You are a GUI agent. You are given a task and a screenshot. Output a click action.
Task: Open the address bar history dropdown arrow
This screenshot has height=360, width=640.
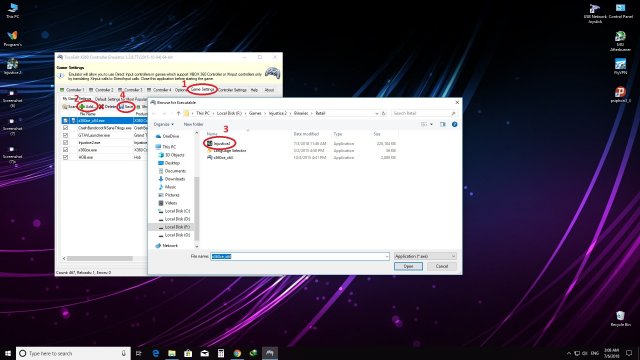(x=377, y=113)
